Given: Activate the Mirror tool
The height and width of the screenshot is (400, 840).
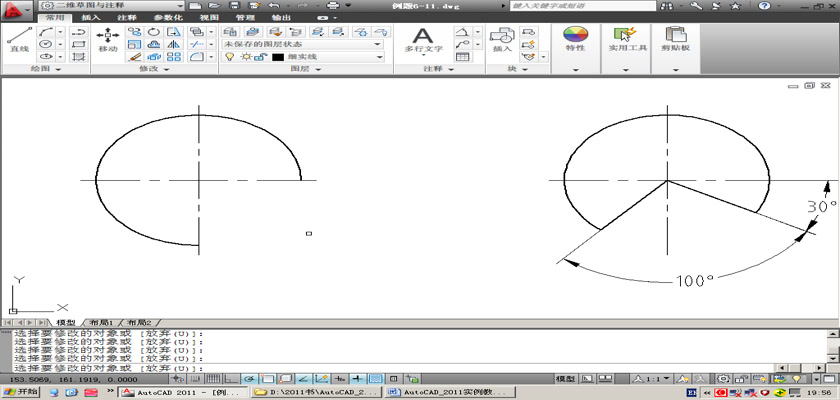Looking at the screenshot, I should pos(173,44).
